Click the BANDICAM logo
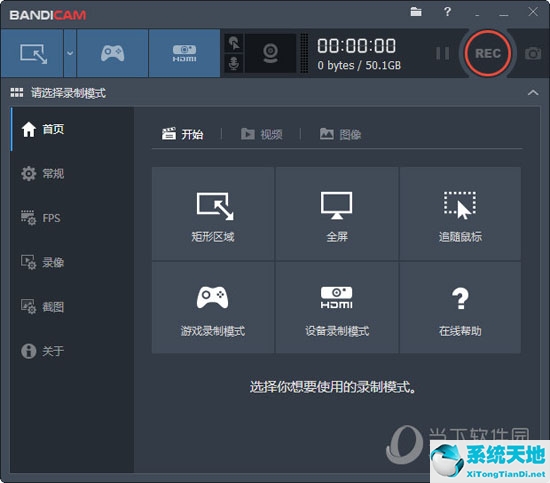 [x=48, y=15]
